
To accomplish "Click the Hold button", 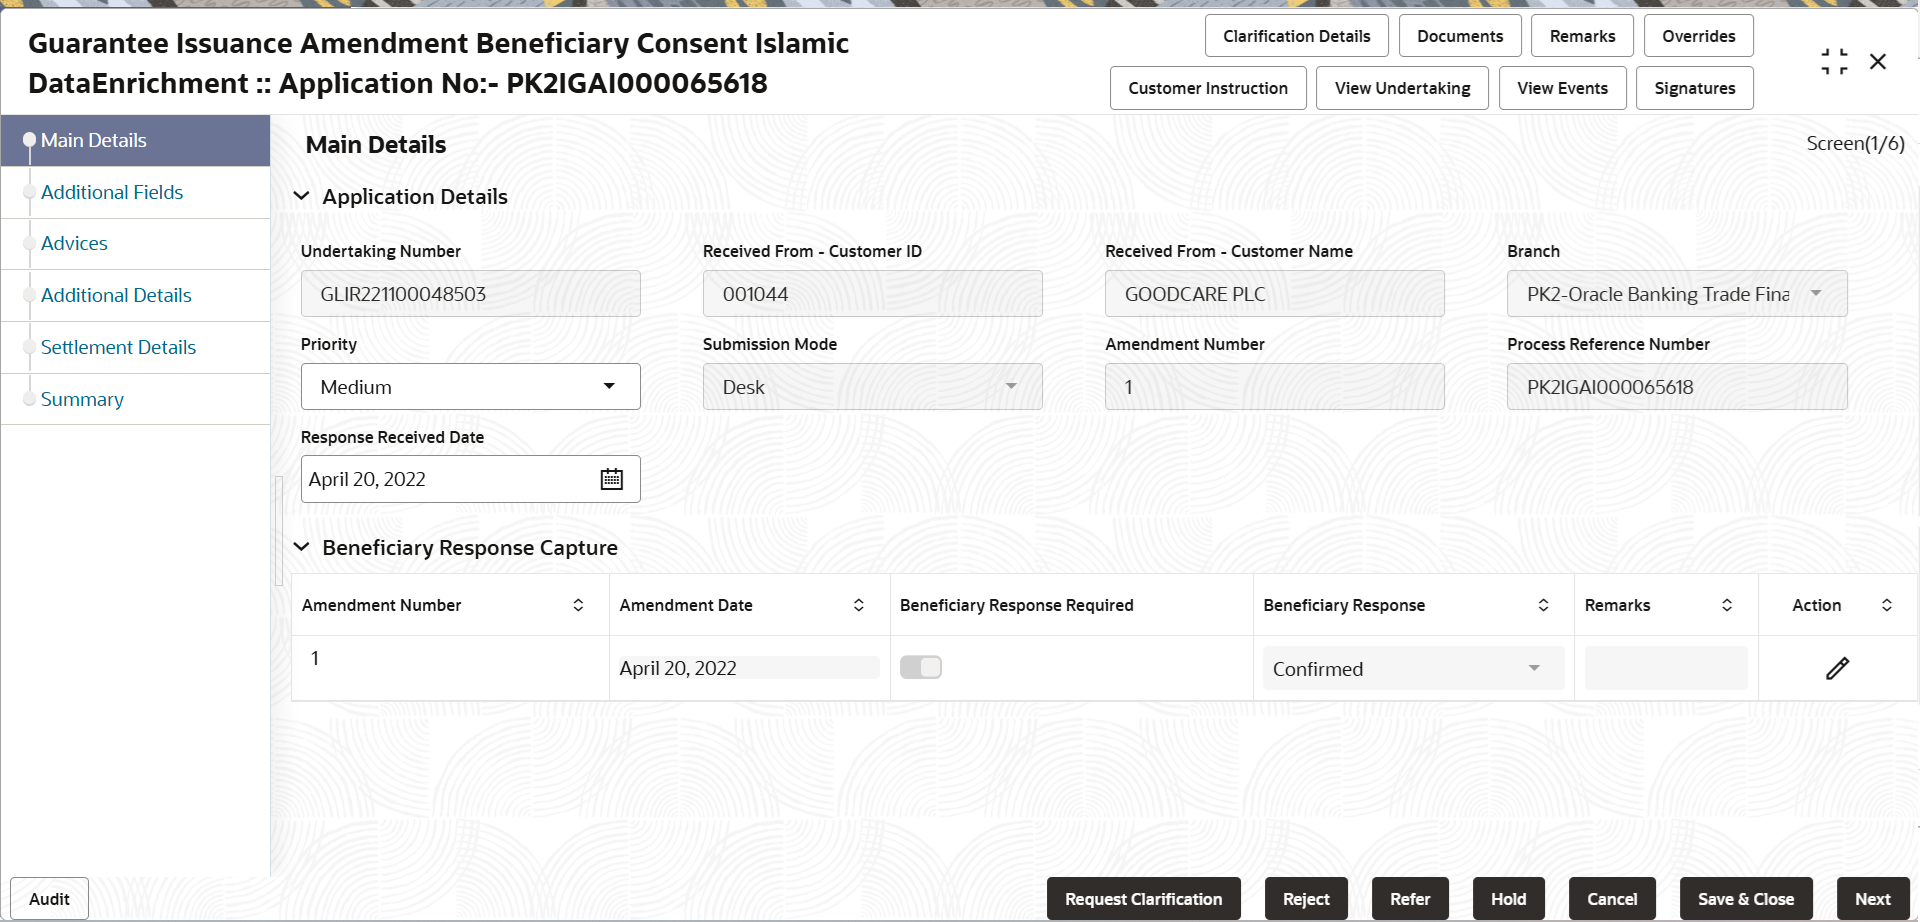I will (1508, 899).
